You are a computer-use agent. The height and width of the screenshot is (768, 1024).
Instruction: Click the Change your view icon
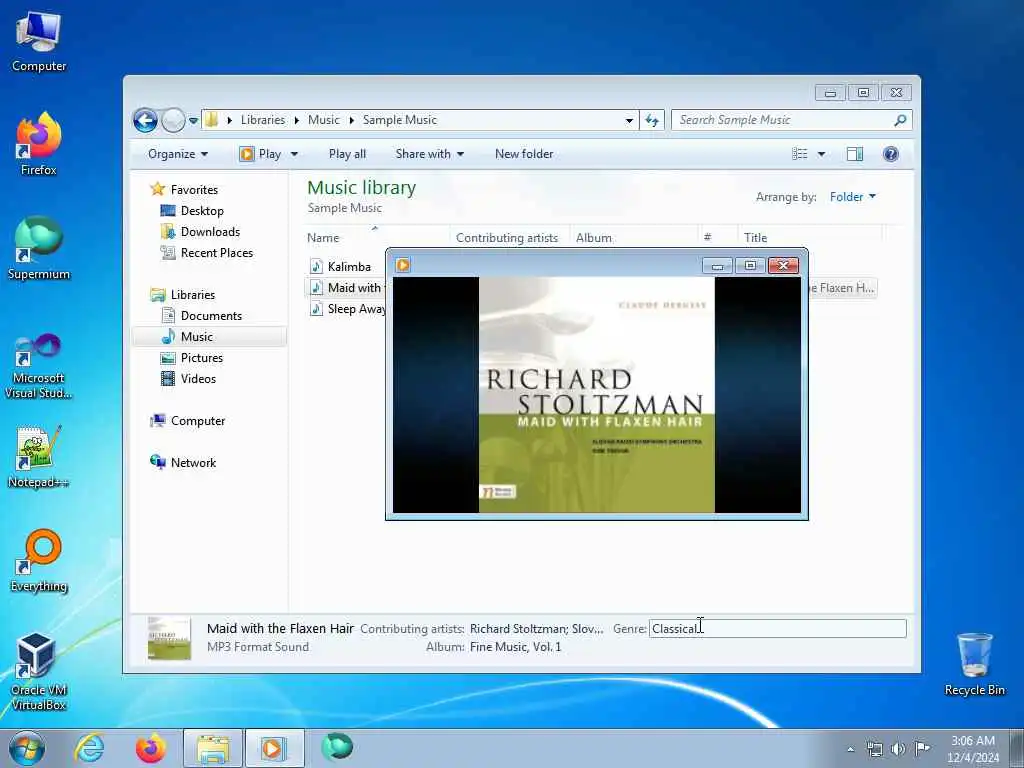799,154
